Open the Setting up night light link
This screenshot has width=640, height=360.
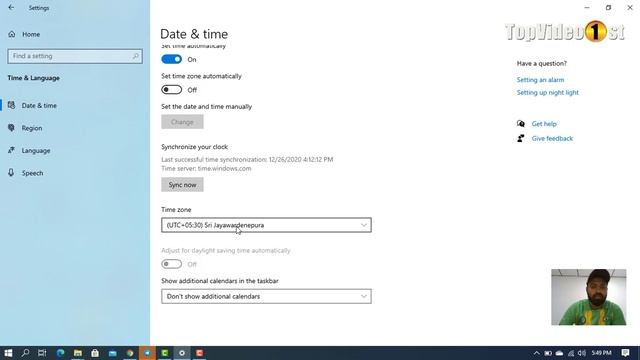click(x=548, y=92)
